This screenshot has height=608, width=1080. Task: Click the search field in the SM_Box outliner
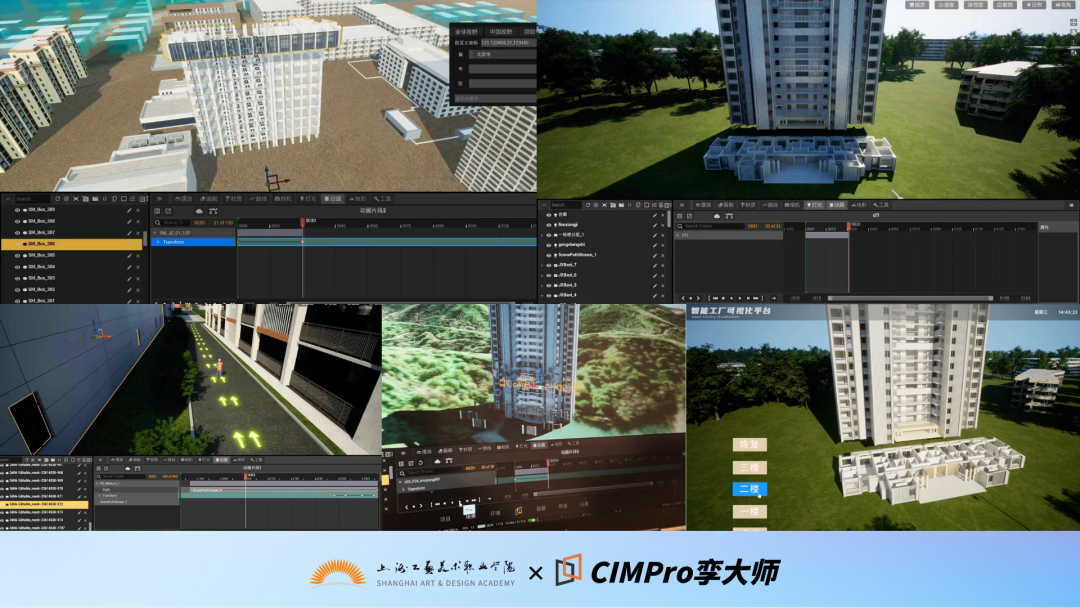[32, 199]
